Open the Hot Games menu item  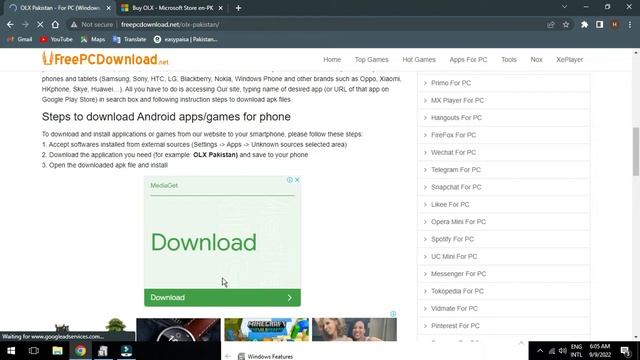tap(419, 60)
